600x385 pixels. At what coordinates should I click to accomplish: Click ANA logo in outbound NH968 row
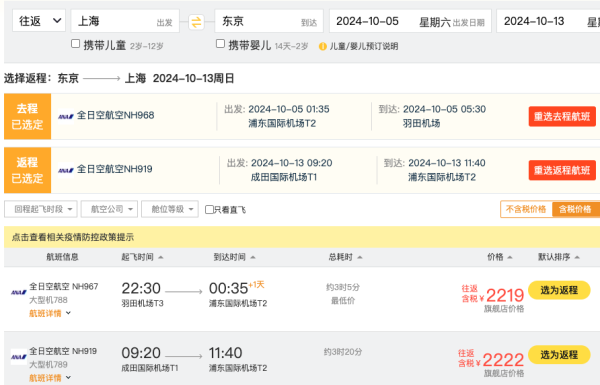click(x=66, y=116)
